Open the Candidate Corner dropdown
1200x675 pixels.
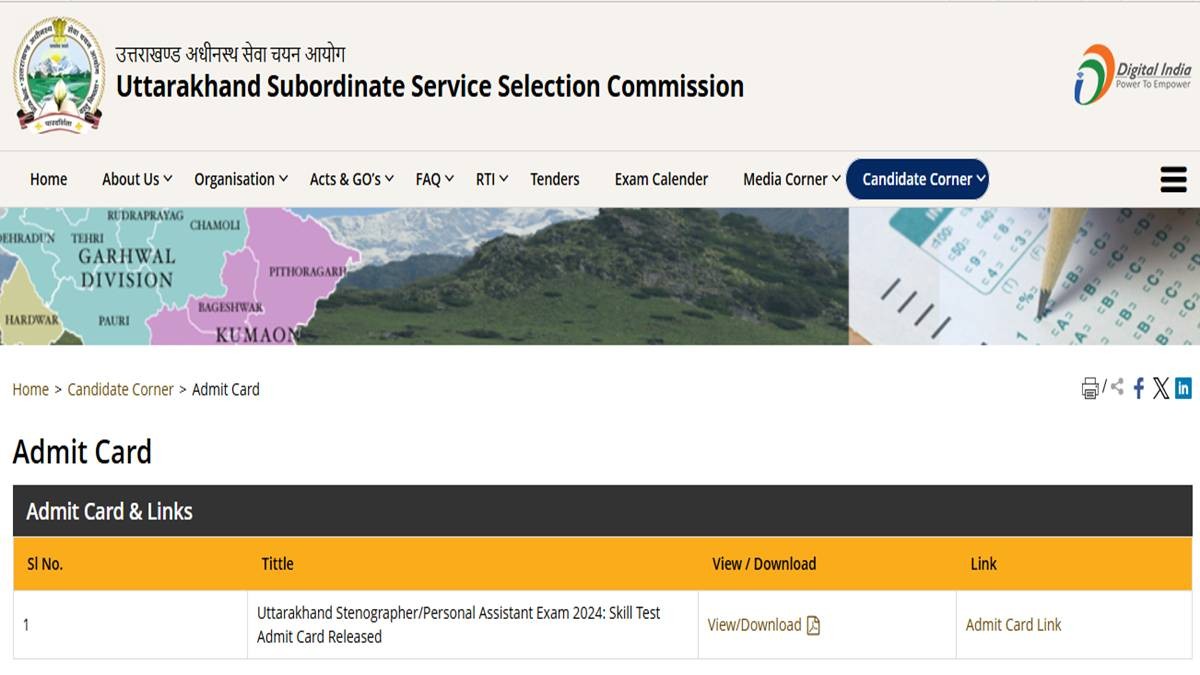pos(917,179)
